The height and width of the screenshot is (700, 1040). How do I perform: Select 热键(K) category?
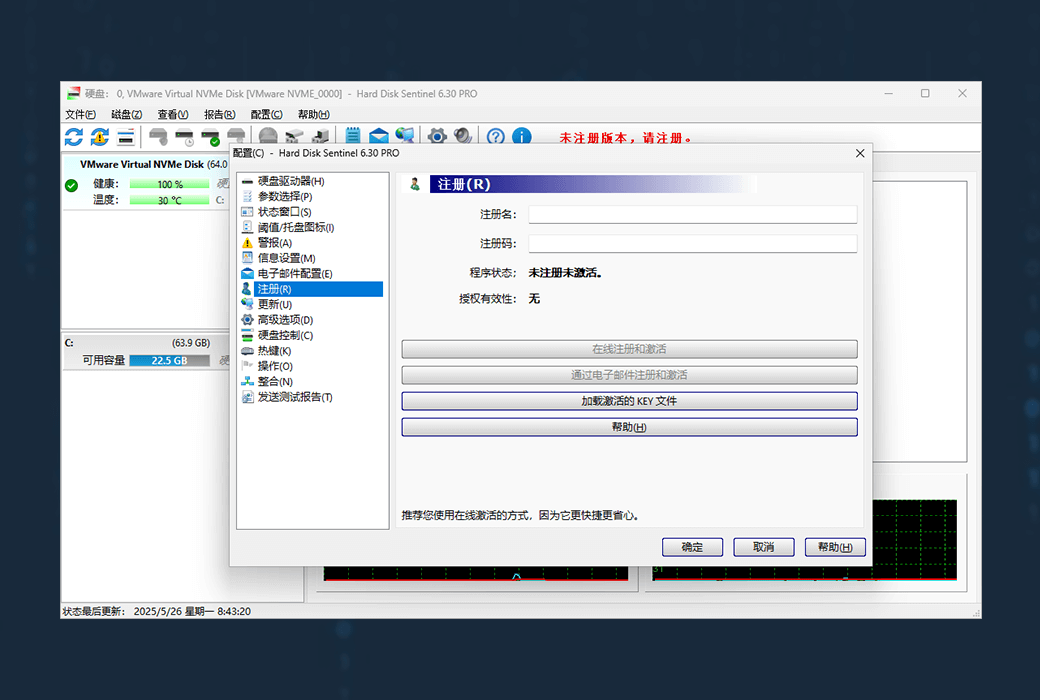[274, 350]
